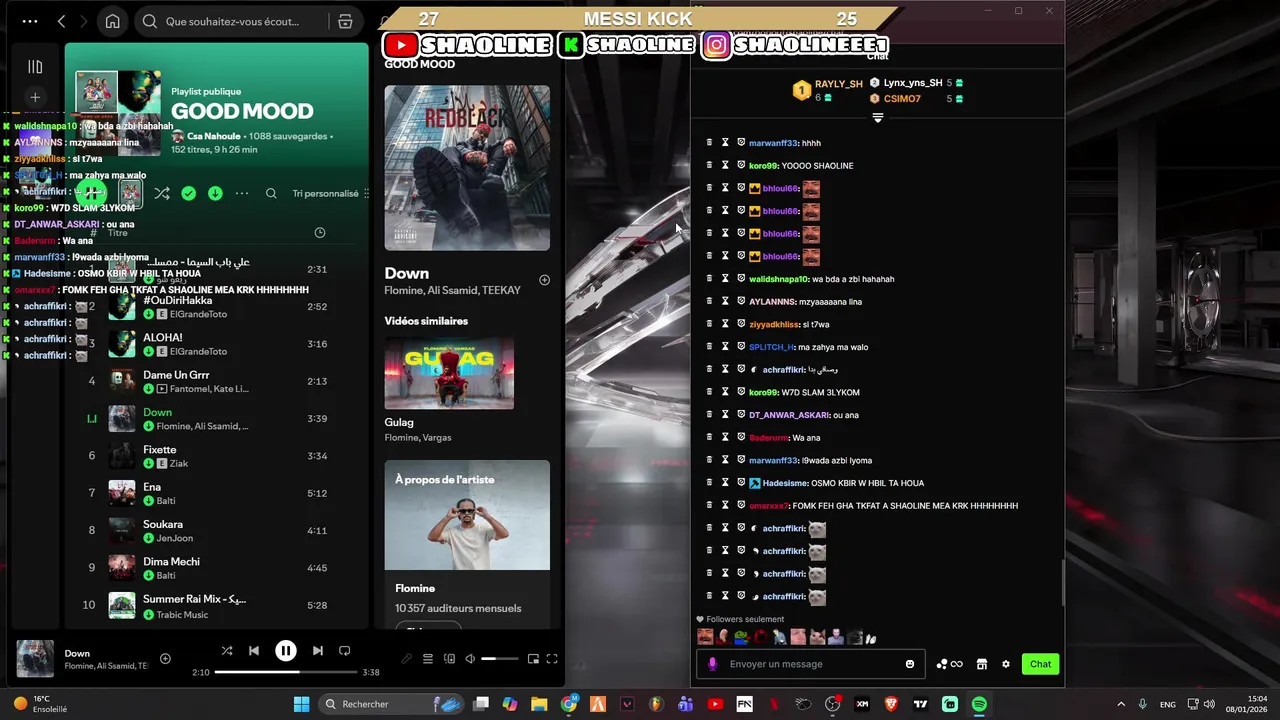Toggle shuffle in bottom player bar
Image resolution: width=1280 pixels, height=720 pixels.
pyautogui.click(x=227, y=651)
